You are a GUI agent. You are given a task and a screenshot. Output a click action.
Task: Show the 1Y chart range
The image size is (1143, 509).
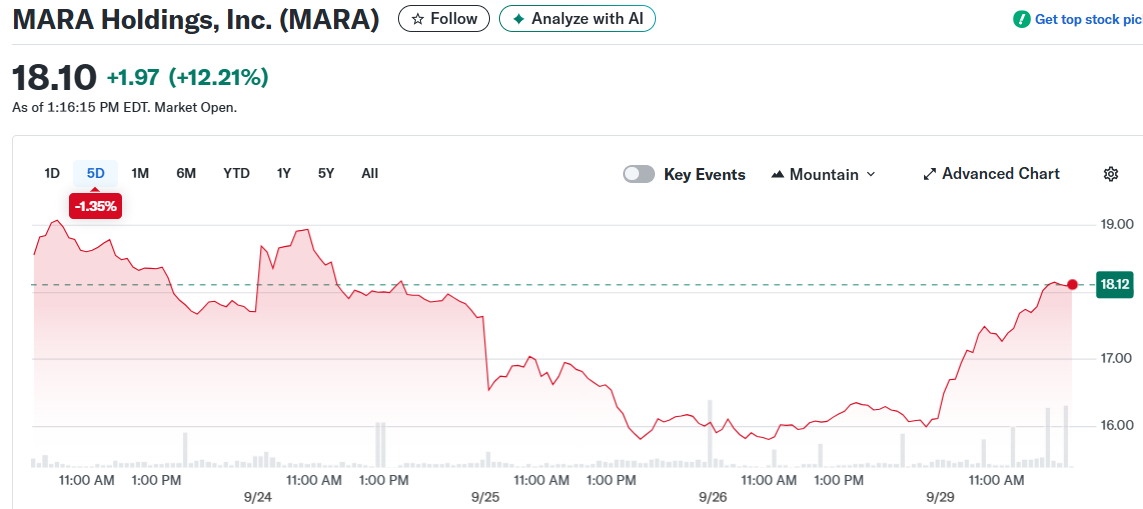[284, 174]
